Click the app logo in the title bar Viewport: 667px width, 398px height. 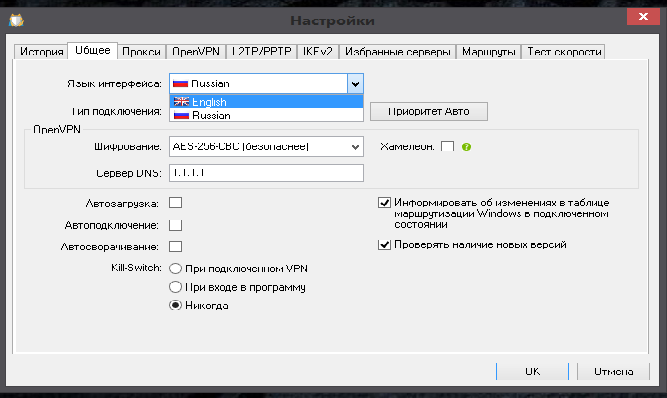coord(16,20)
